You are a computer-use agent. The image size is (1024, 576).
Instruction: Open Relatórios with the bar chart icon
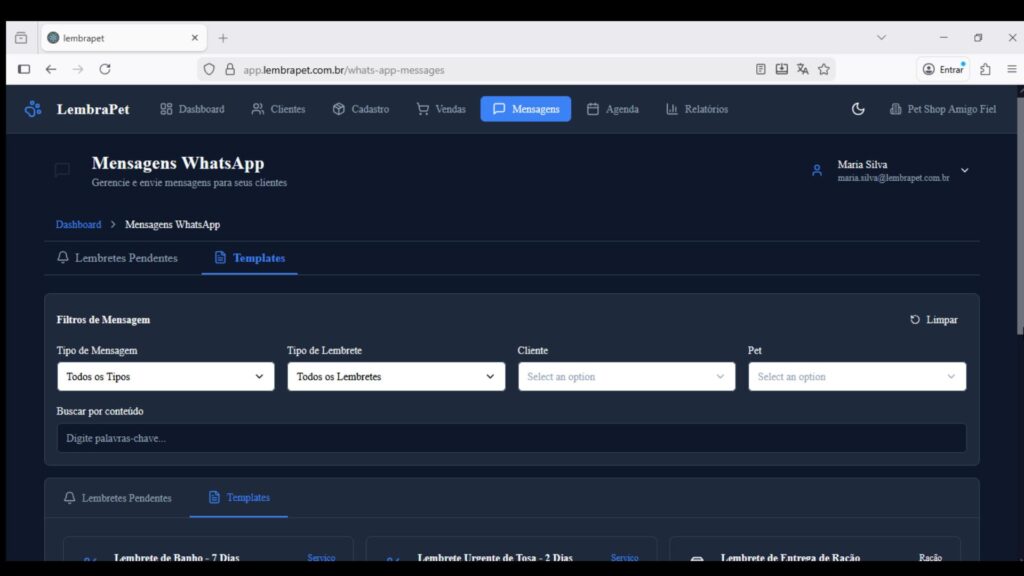697,109
